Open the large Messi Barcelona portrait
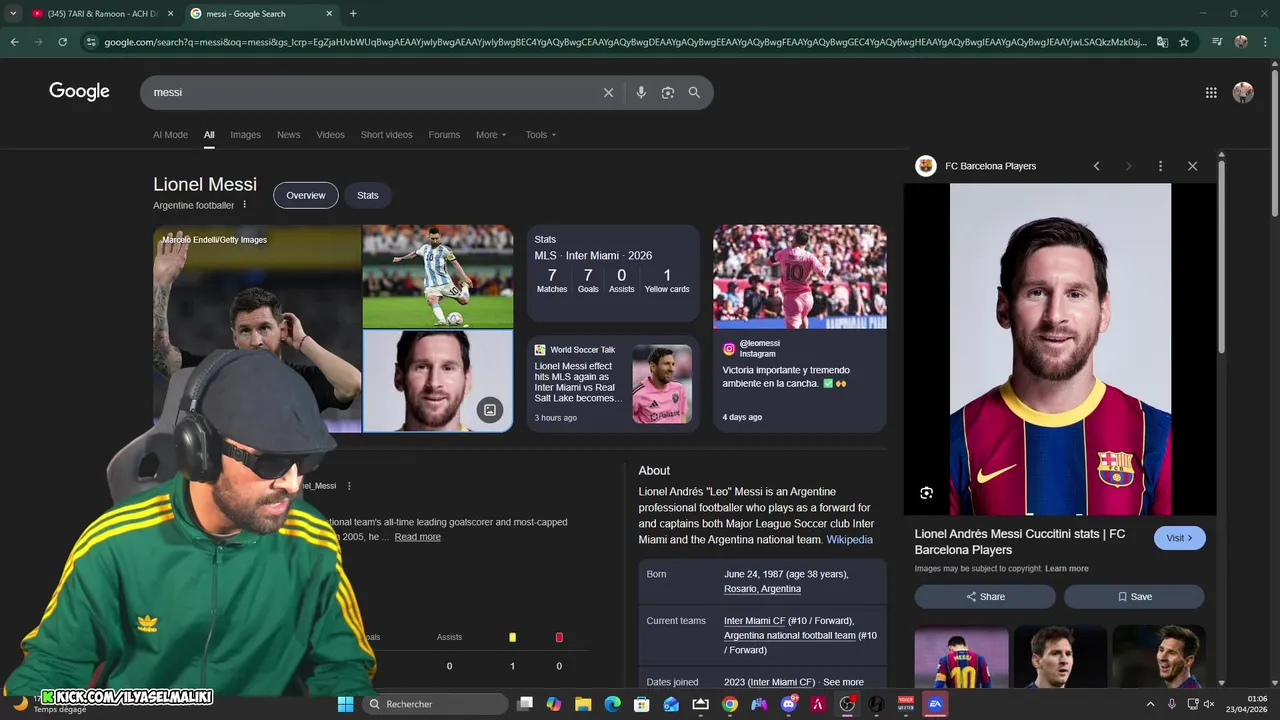Viewport: 1280px width, 720px height. 1060,349
